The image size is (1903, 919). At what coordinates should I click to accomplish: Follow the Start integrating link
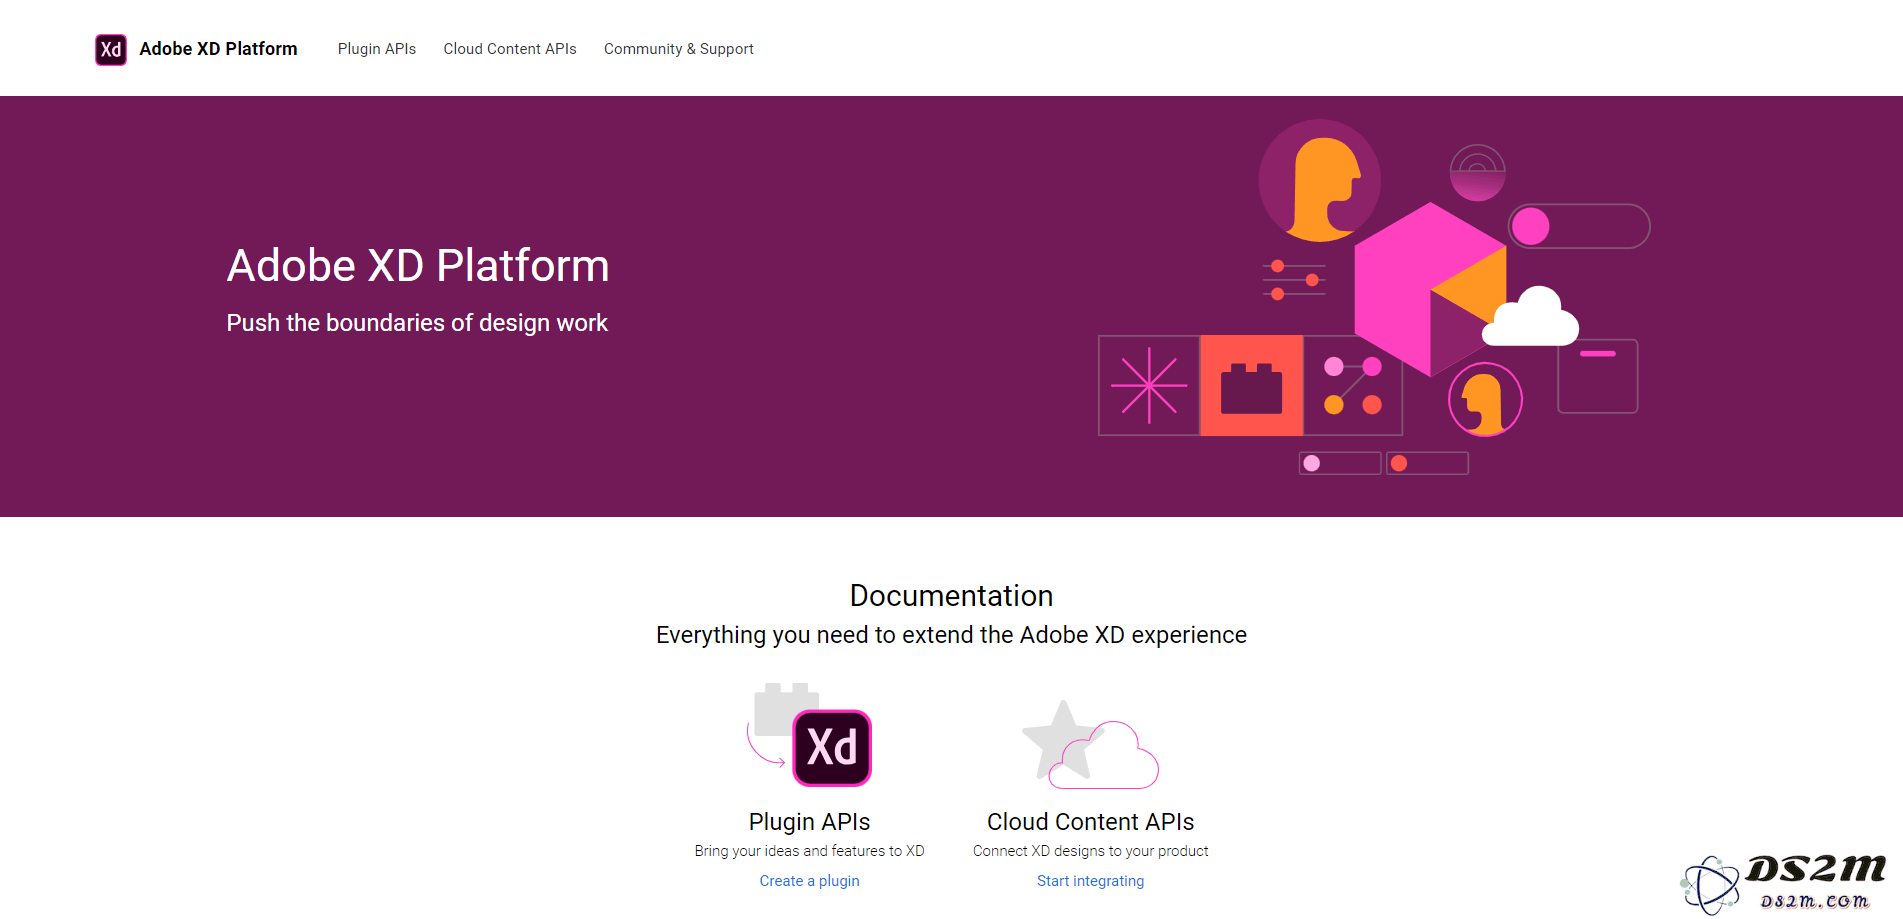(1090, 881)
